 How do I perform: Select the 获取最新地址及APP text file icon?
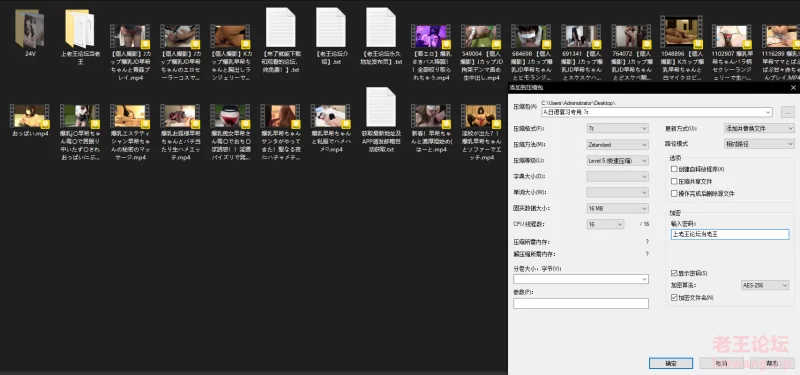coord(381,107)
